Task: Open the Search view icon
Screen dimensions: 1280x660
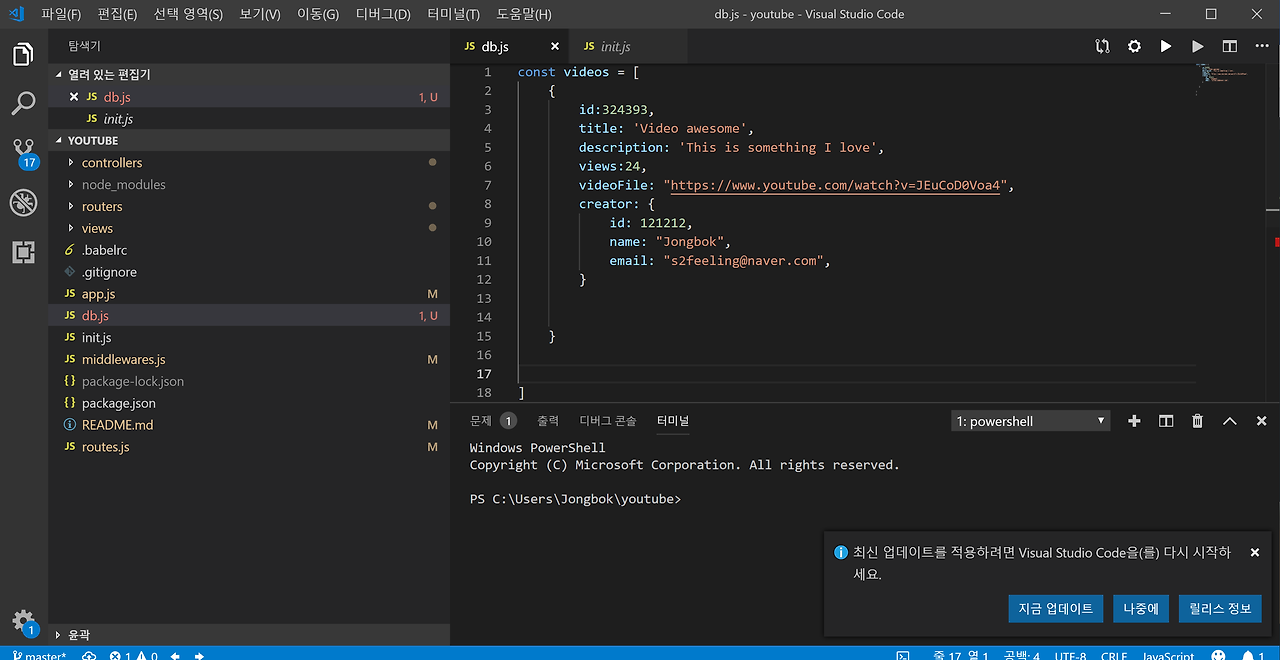Action: click(x=23, y=103)
